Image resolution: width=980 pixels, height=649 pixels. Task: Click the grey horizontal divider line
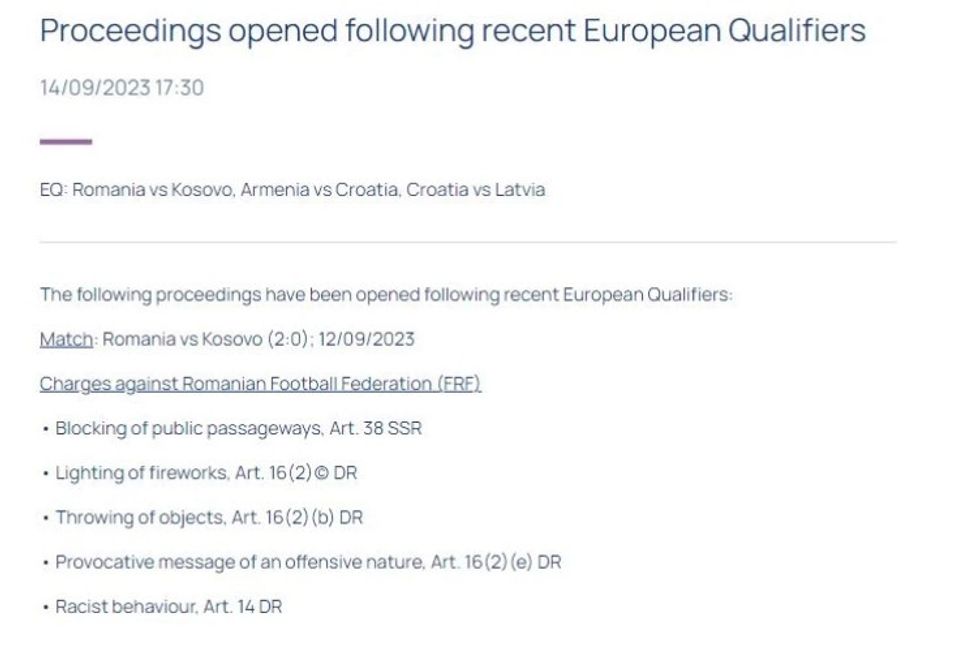coord(467,242)
